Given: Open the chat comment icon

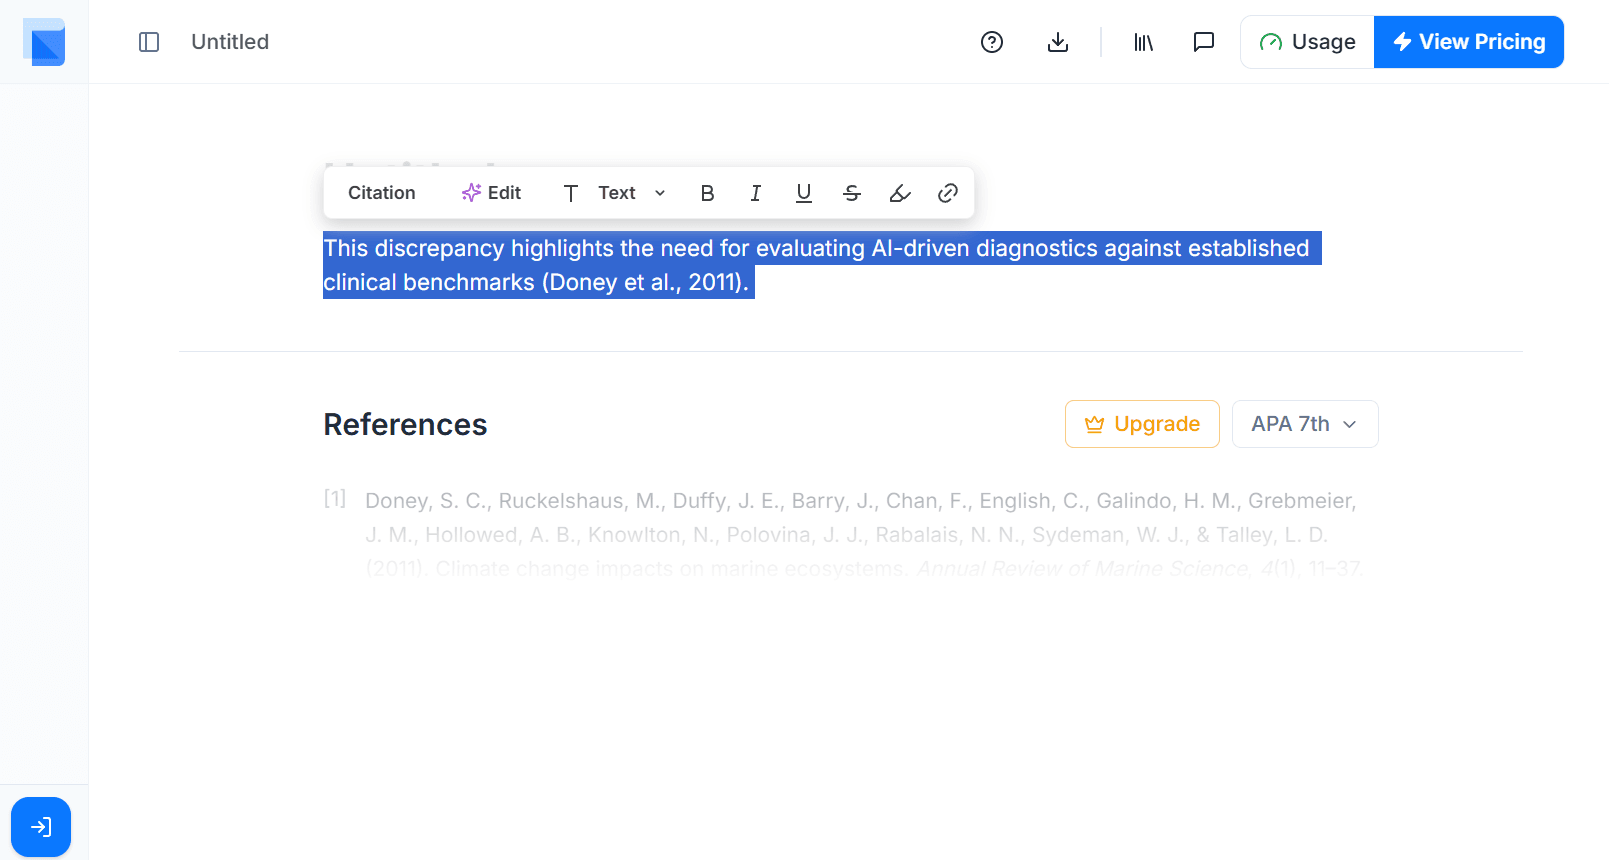Looking at the screenshot, I should tap(1203, 42).
